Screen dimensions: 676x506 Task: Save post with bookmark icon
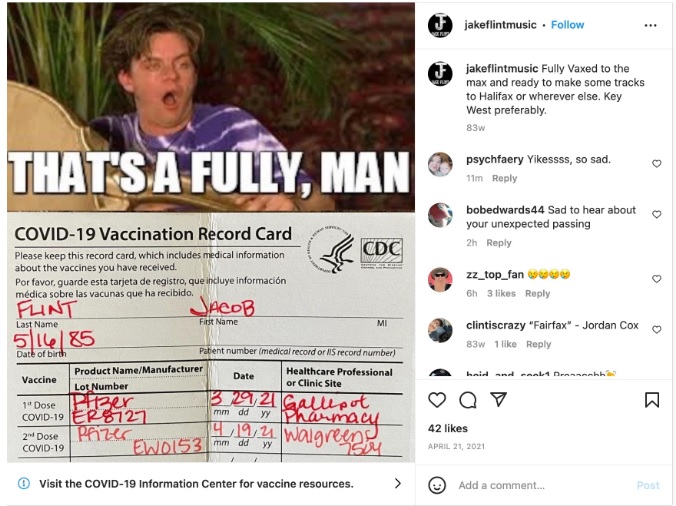coord(651,400)
